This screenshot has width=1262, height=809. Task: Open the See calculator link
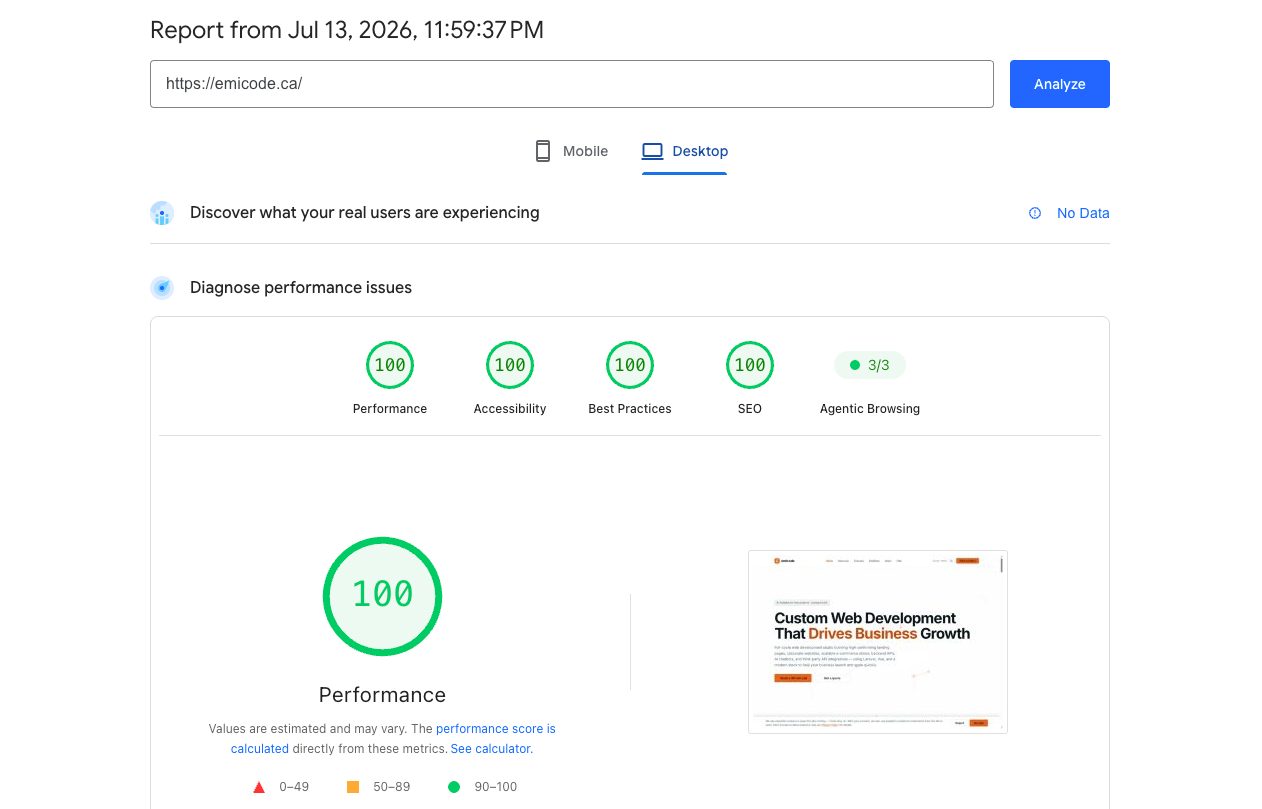tap(491, 748)
